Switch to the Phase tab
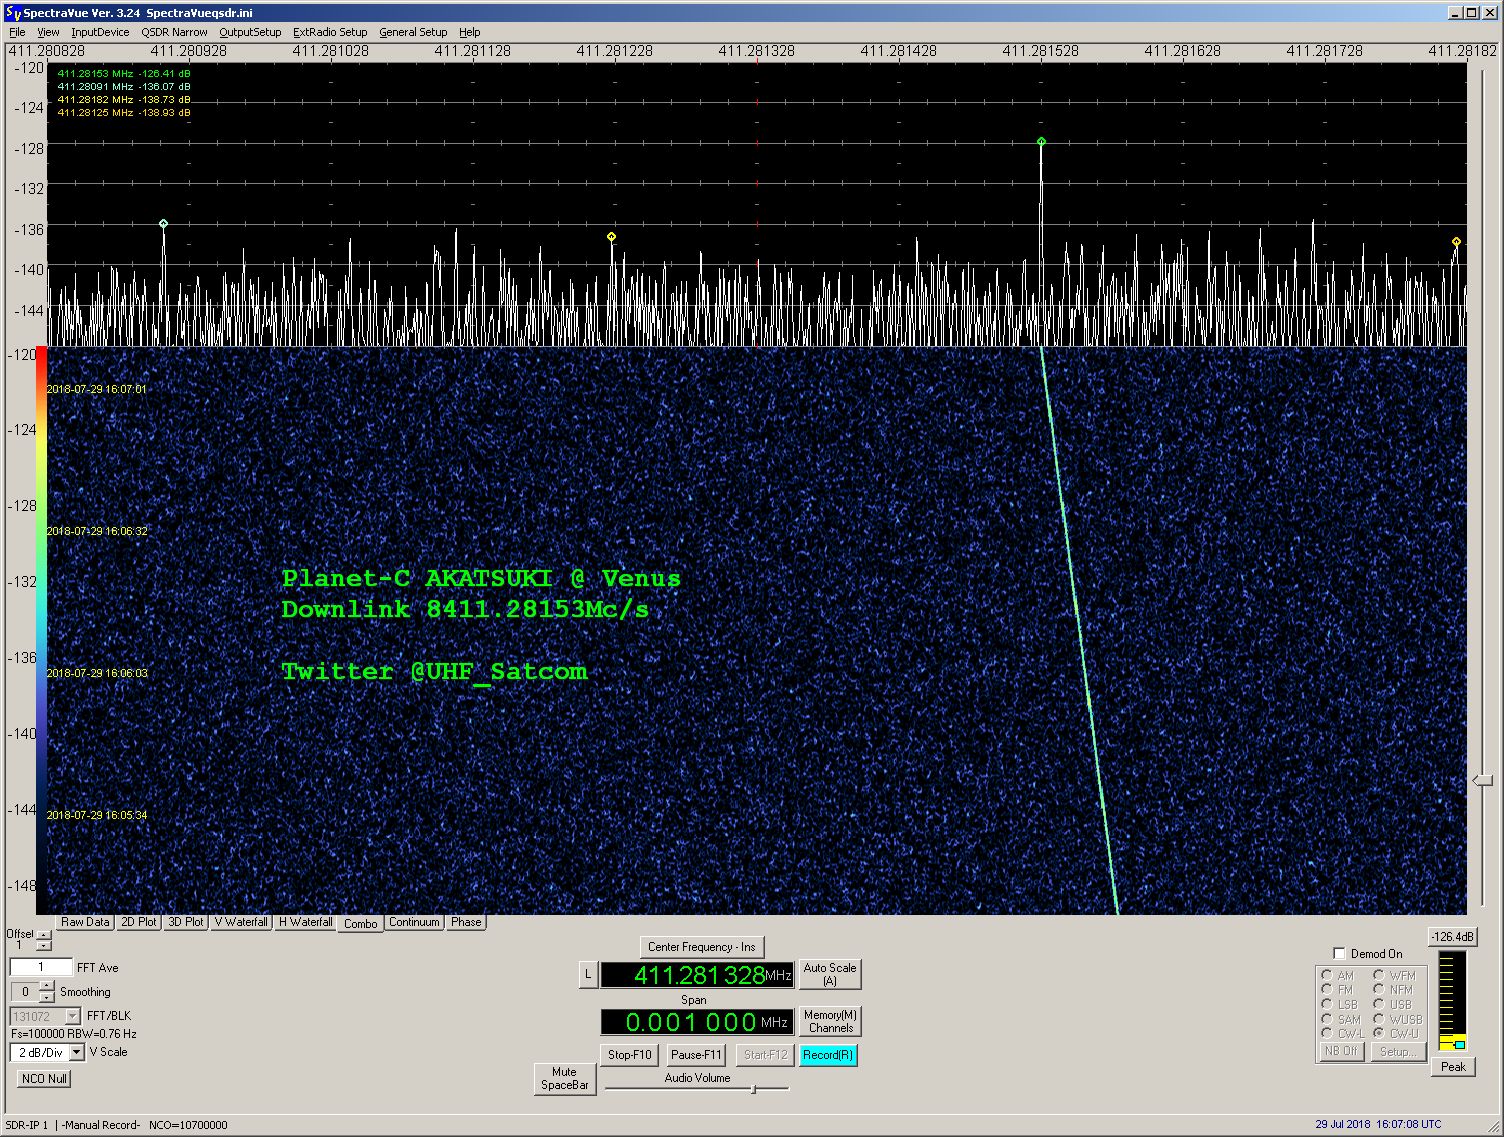 pos(466,922)
